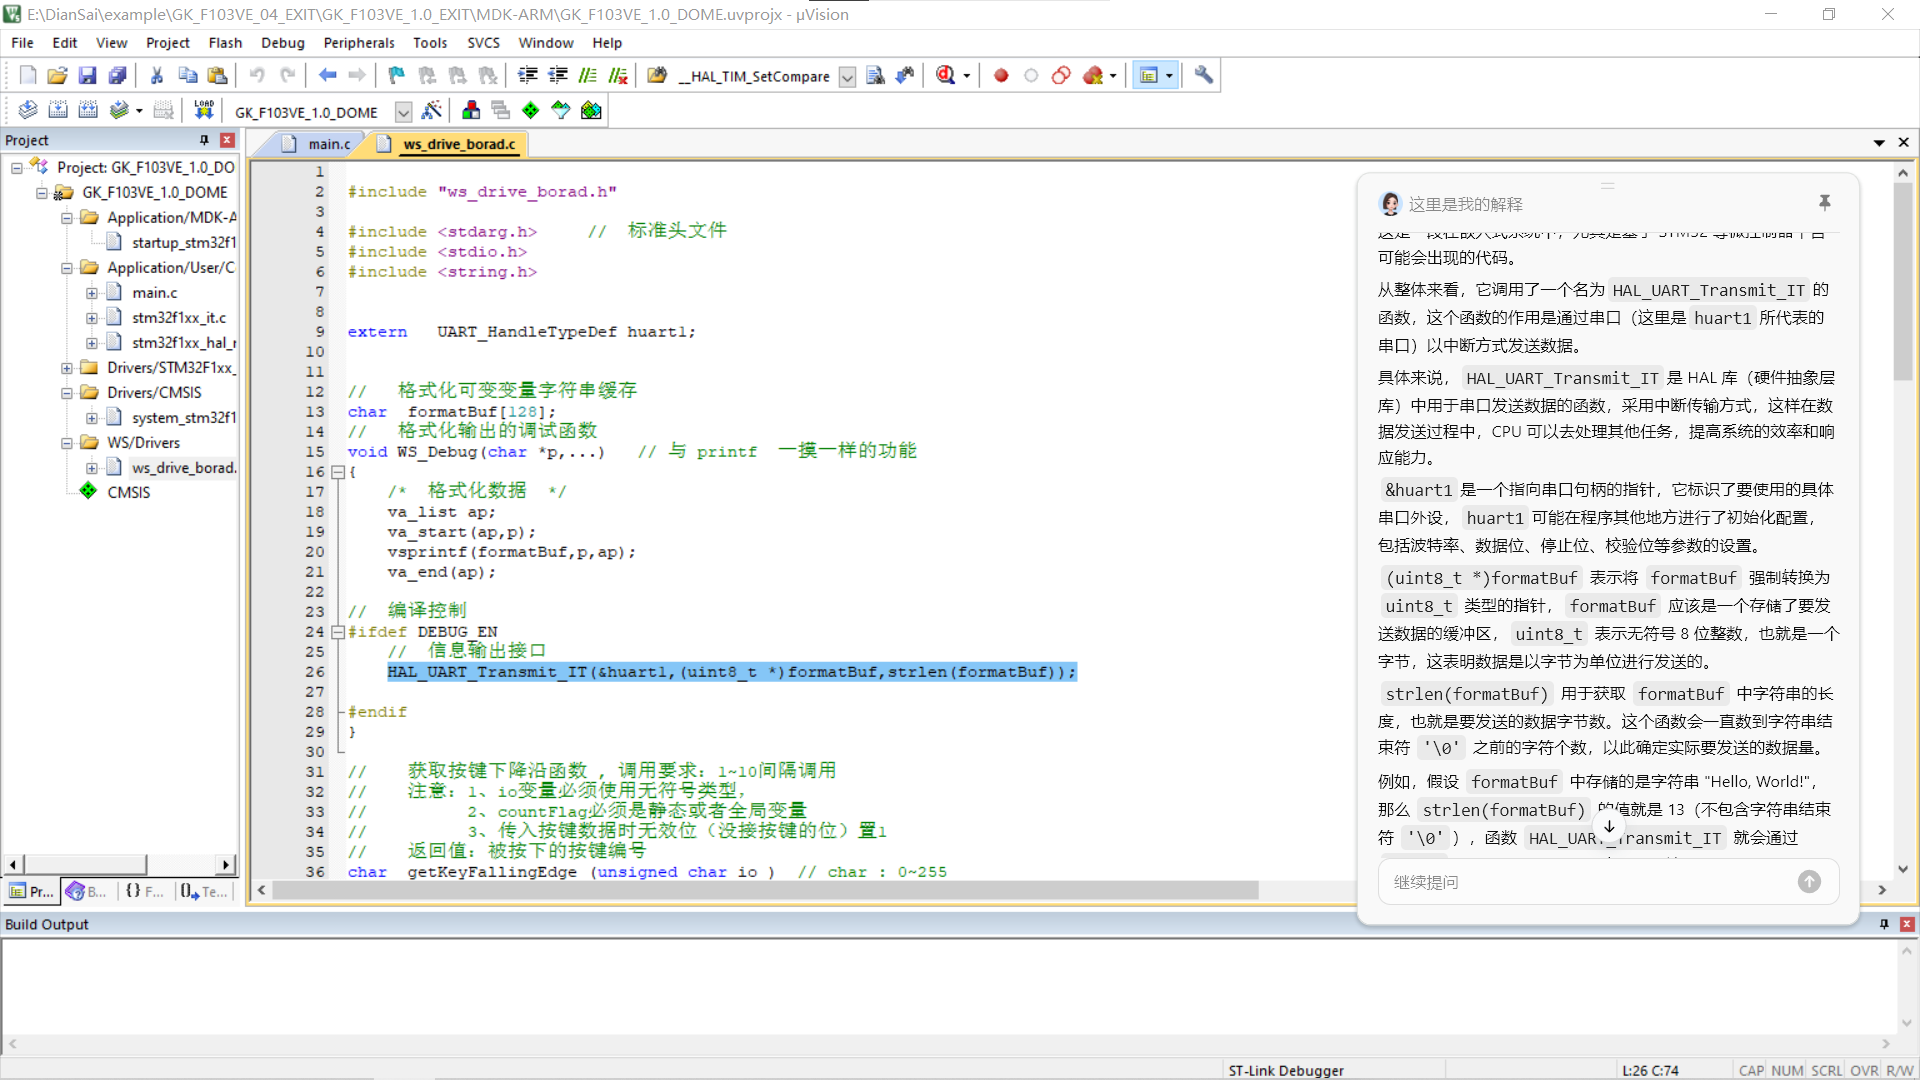Insert breakpoint with red circle icon
This screenshot has width=1920, height=1080.
[x=1001, y=76]
